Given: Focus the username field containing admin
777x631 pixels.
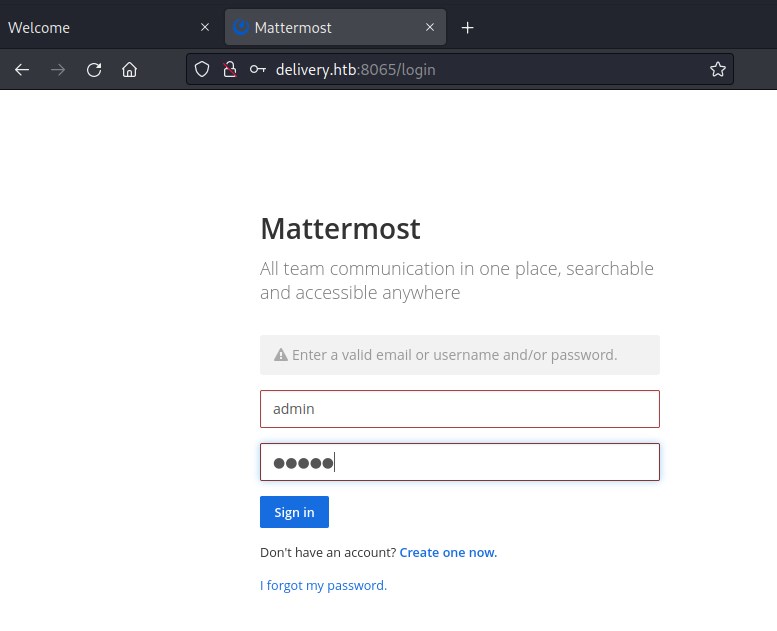Looking at the screenshot, I should click(x=459, y=409).
